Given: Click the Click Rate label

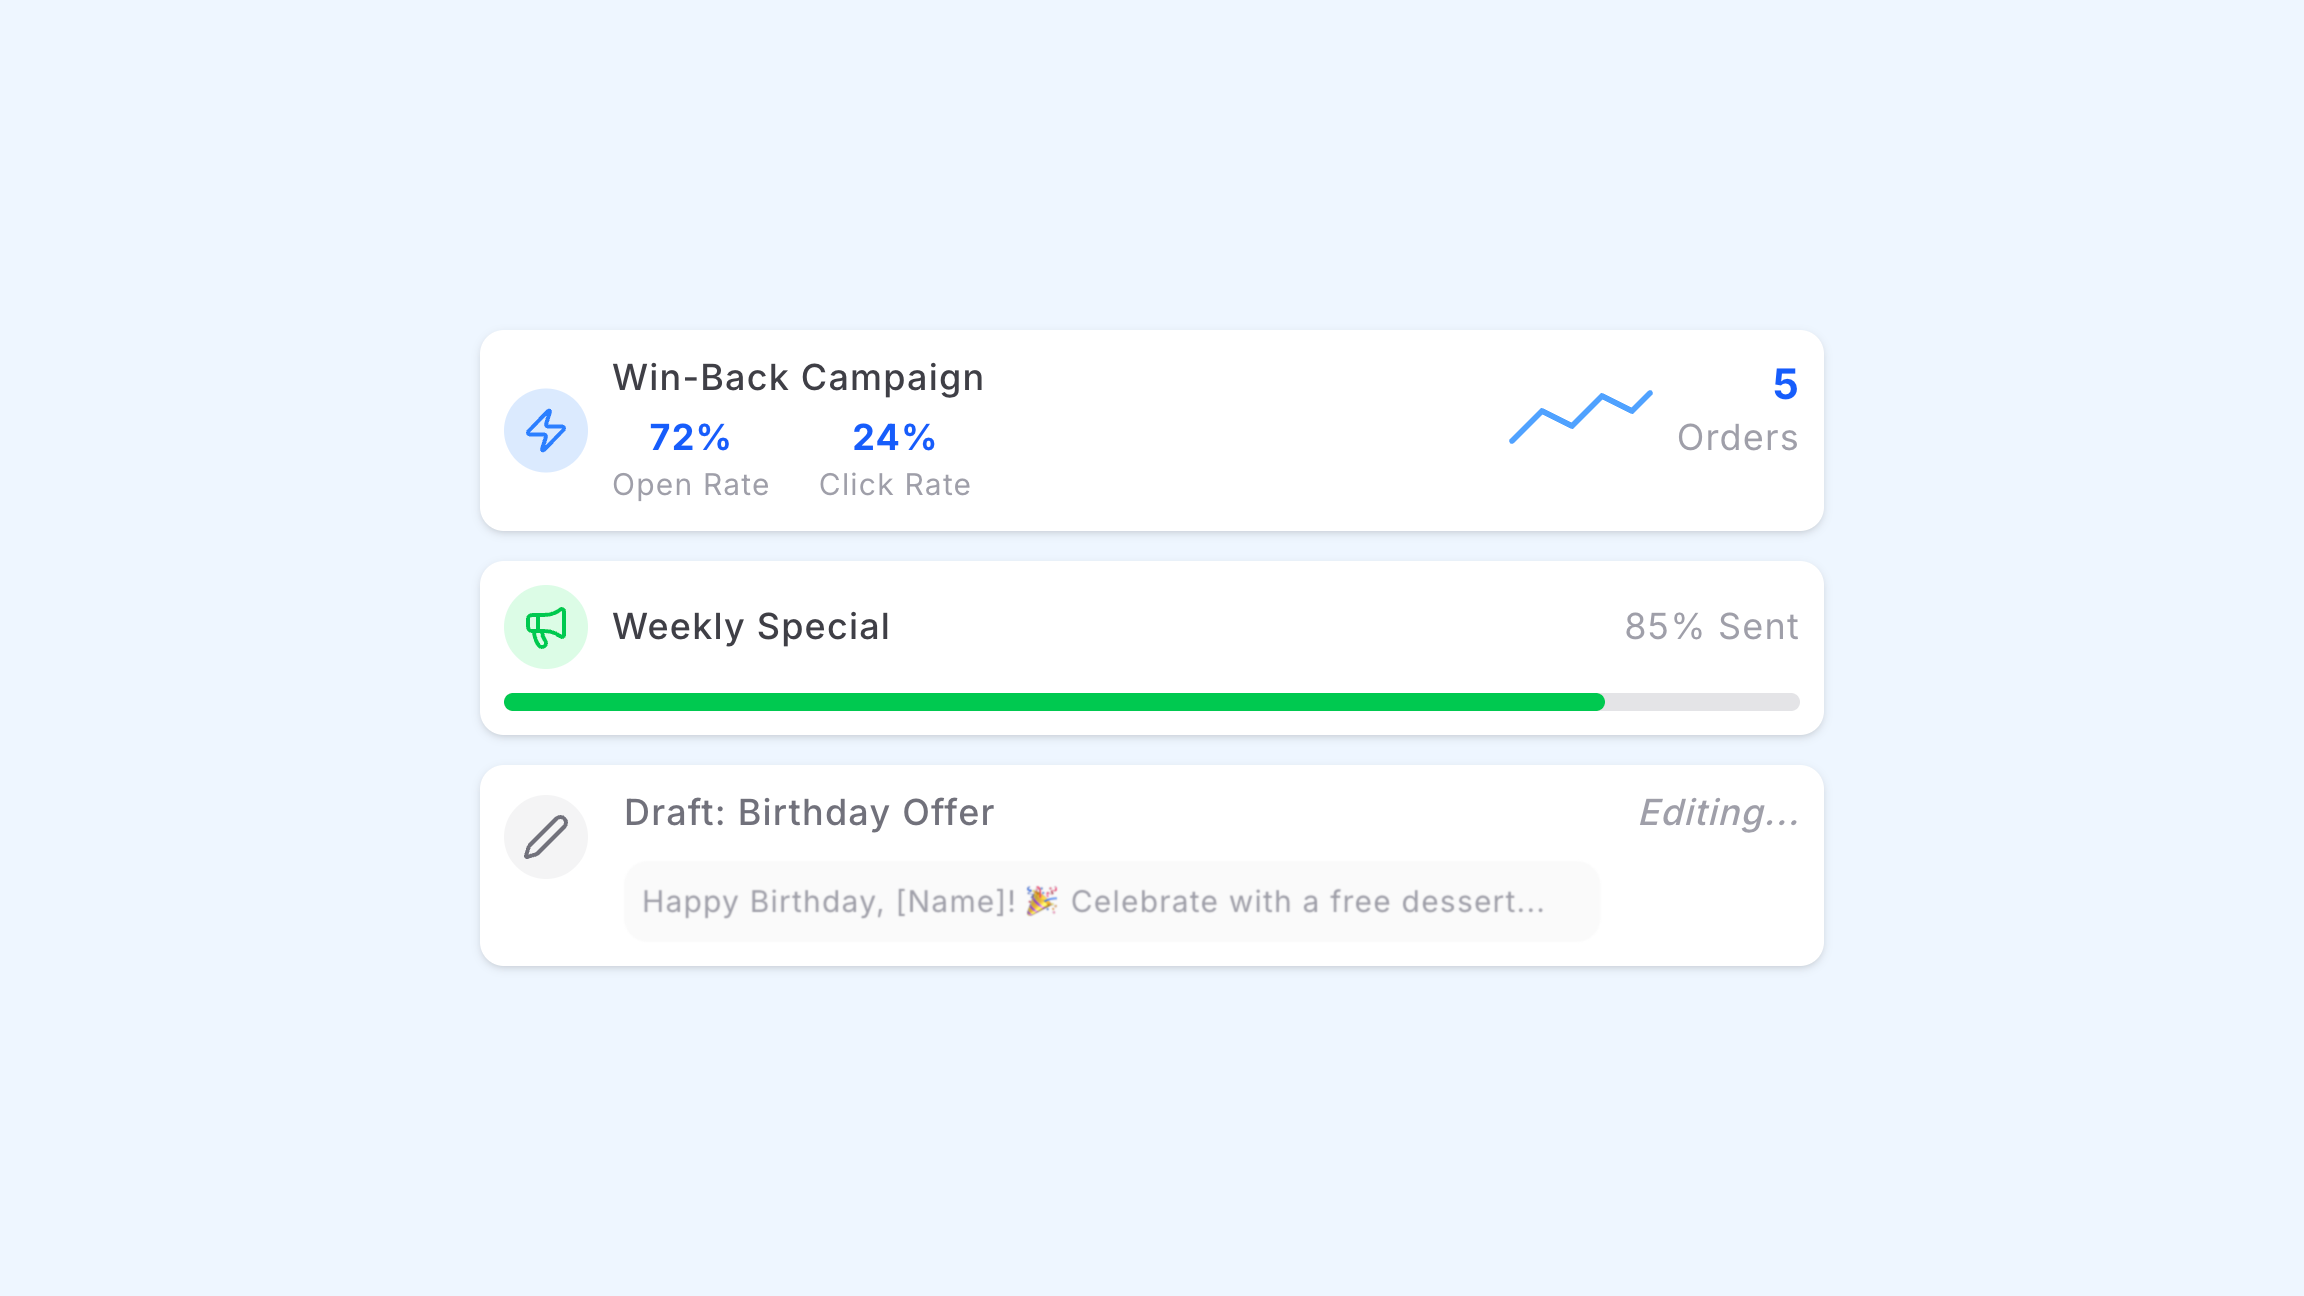Looking at the screenshot, I should [895, 485].
